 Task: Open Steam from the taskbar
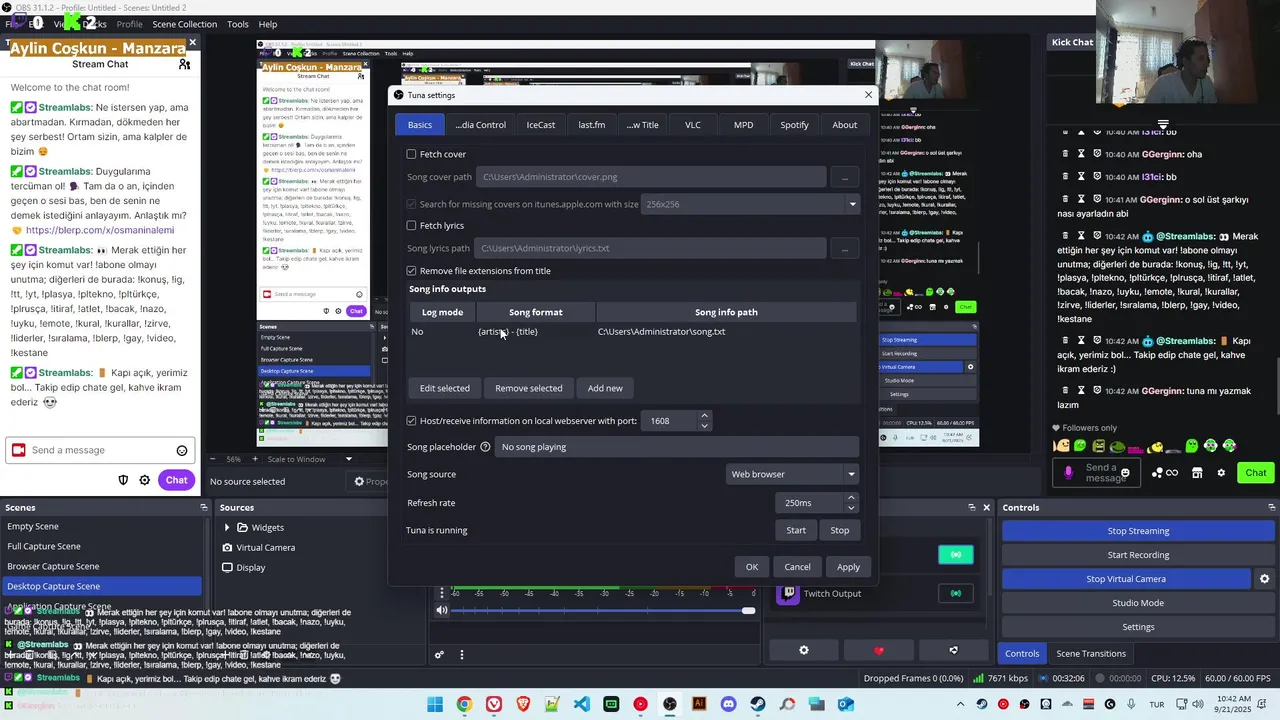coord(758,704)
